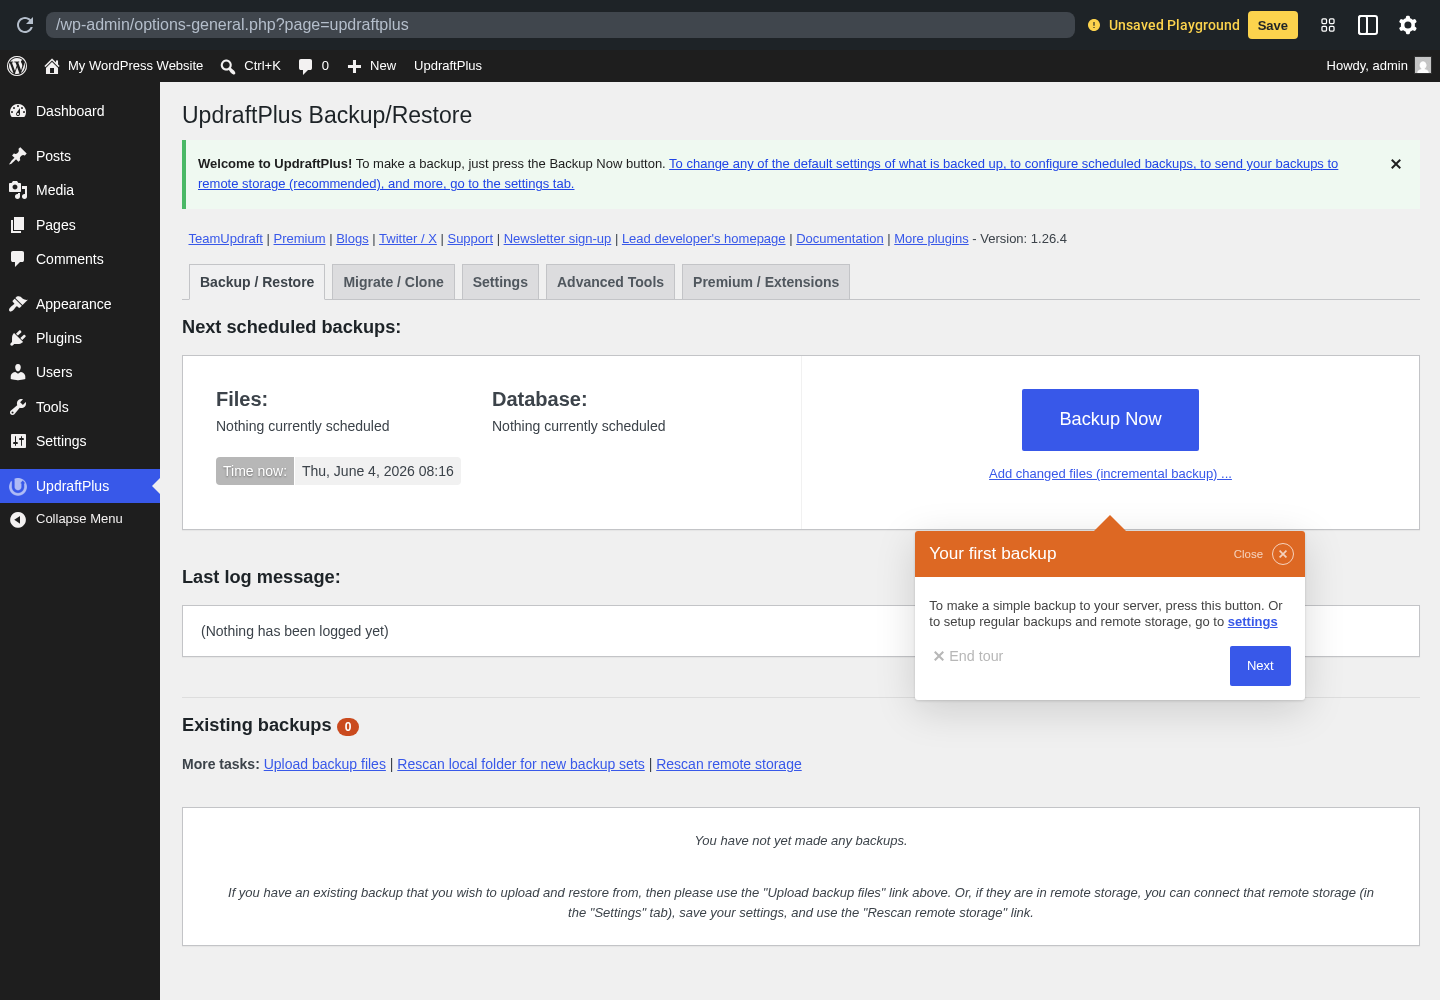Open the Documentation link

click(x=840, y=239)
